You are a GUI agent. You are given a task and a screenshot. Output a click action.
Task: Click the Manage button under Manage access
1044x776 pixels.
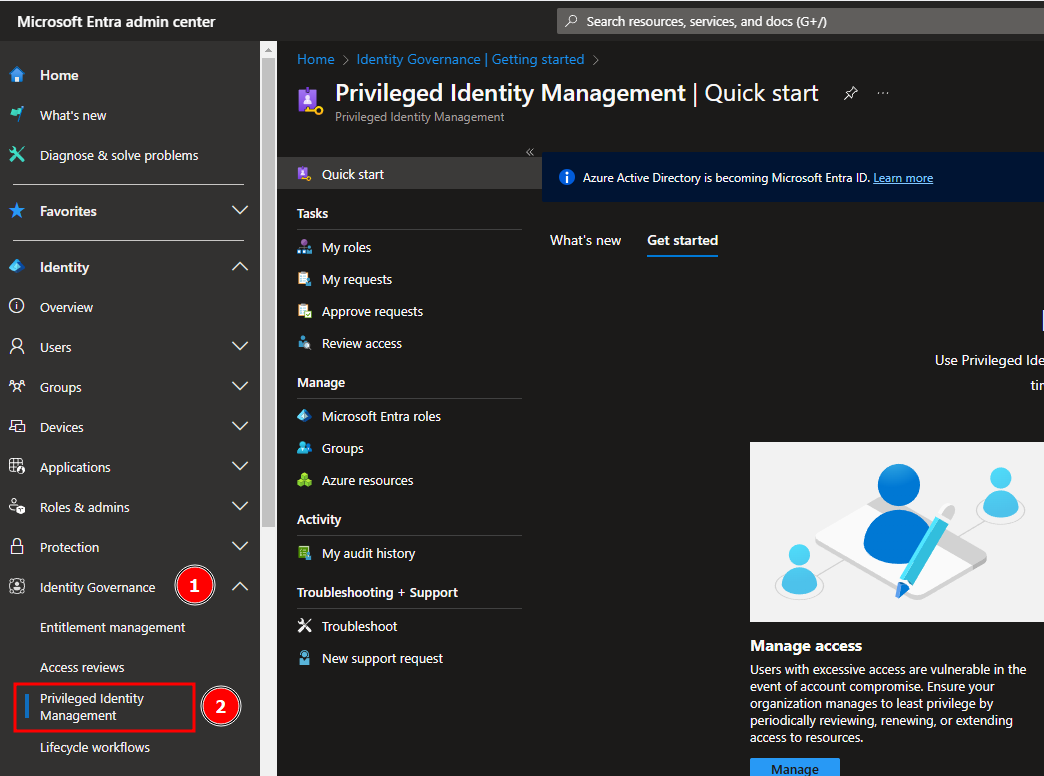794,768
